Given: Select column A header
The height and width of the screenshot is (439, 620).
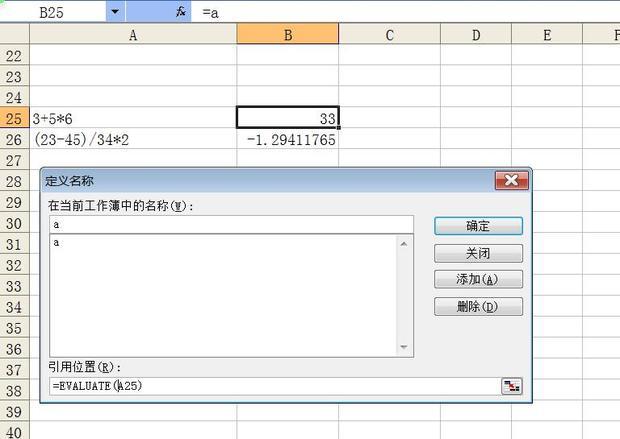Looking at the screenshot, I should 133,35.
